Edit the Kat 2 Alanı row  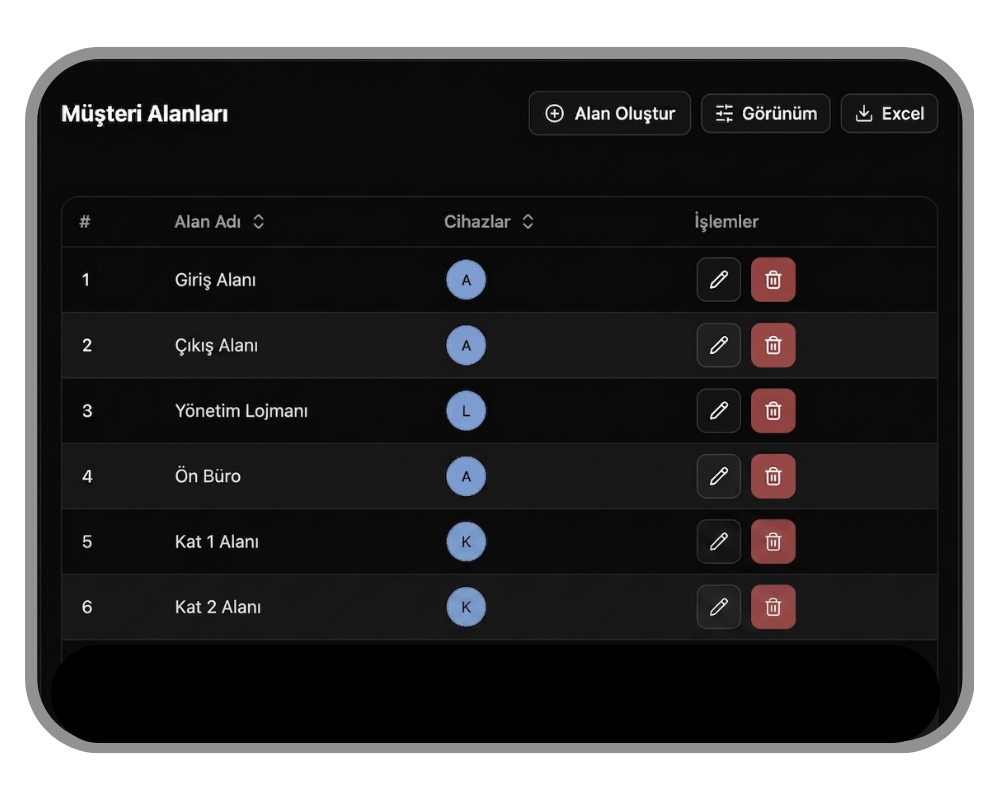pyautogui.click(x=719, y=607)
